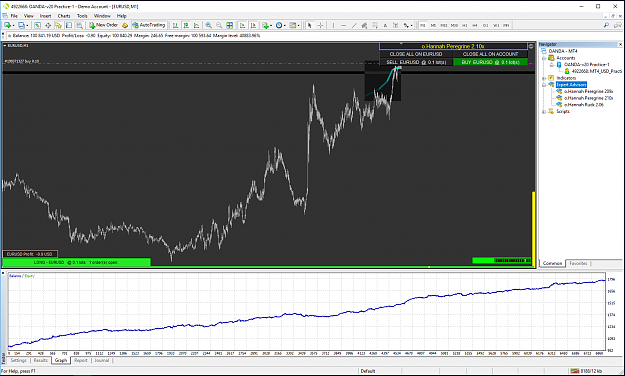Click CLOSE ALL ON EURUSD button
The width and height of the screenshot is (625, 376).
(x=416, y=54)
